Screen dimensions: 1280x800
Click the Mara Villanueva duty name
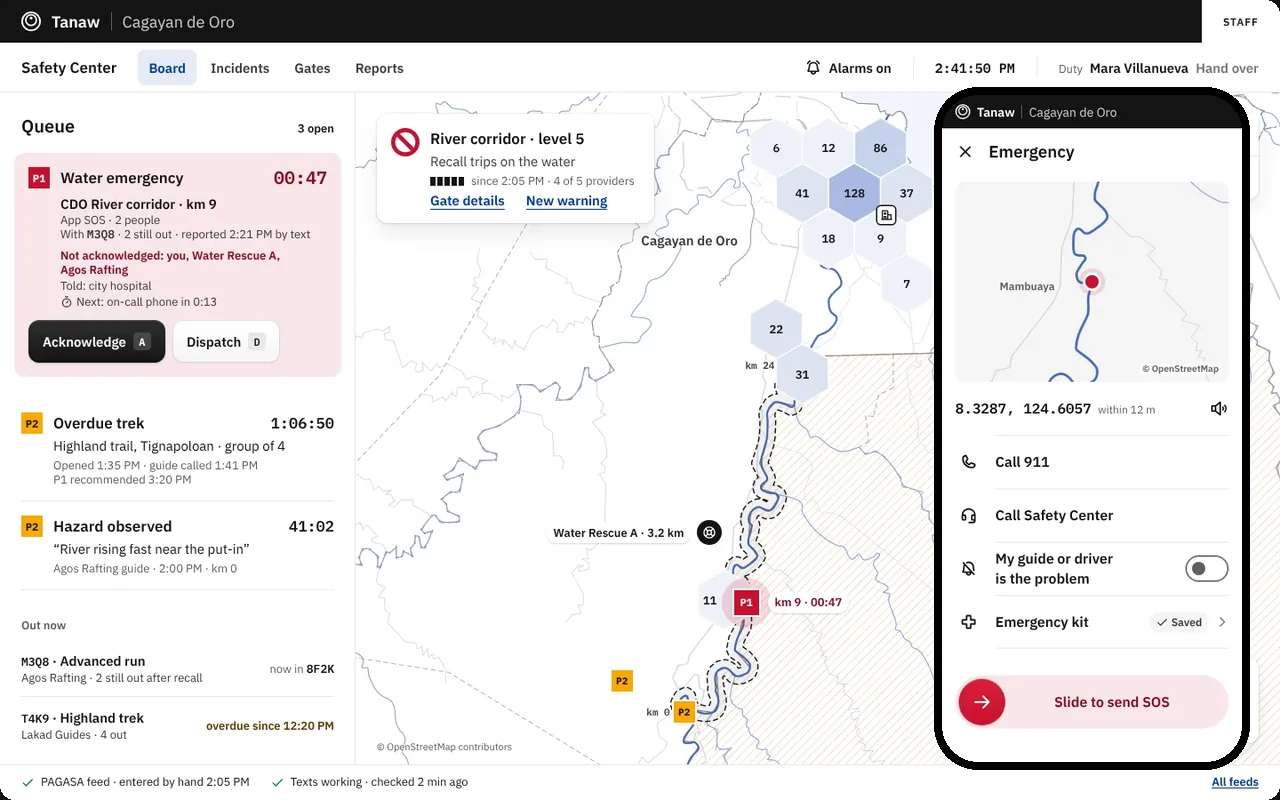1139,68
